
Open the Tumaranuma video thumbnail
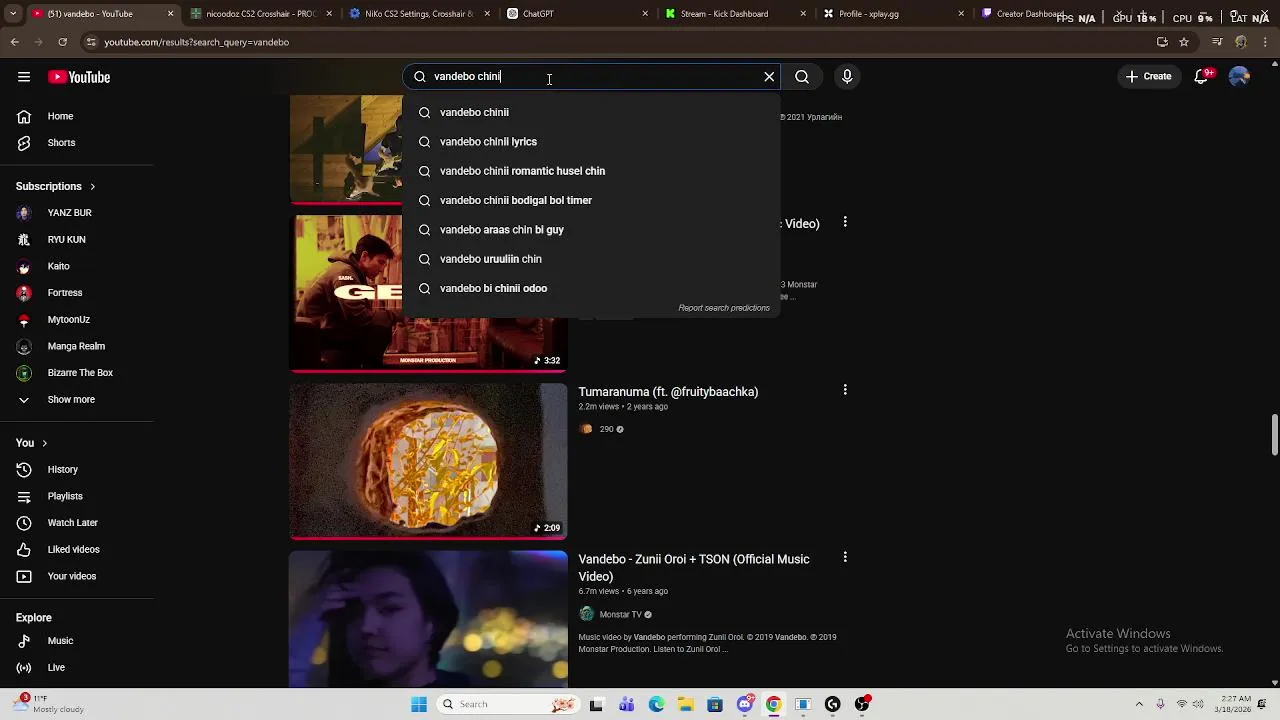tap(428, 461)
